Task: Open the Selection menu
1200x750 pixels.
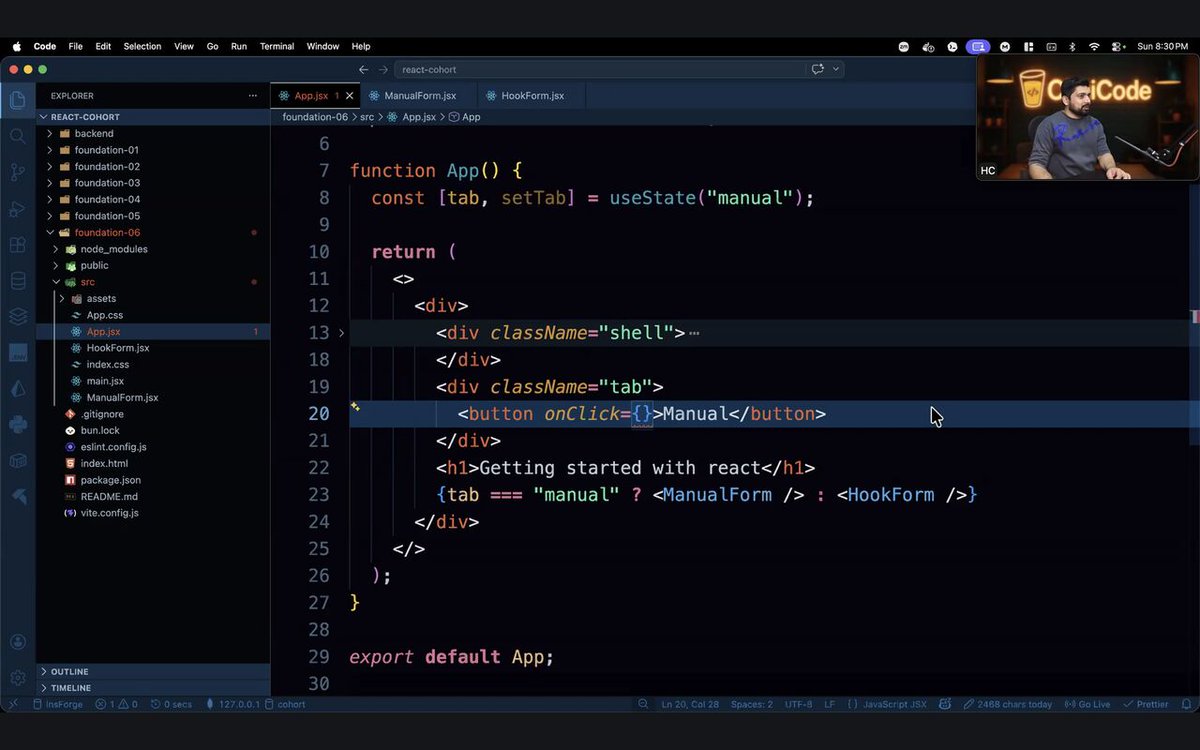Action: [142, 46]
